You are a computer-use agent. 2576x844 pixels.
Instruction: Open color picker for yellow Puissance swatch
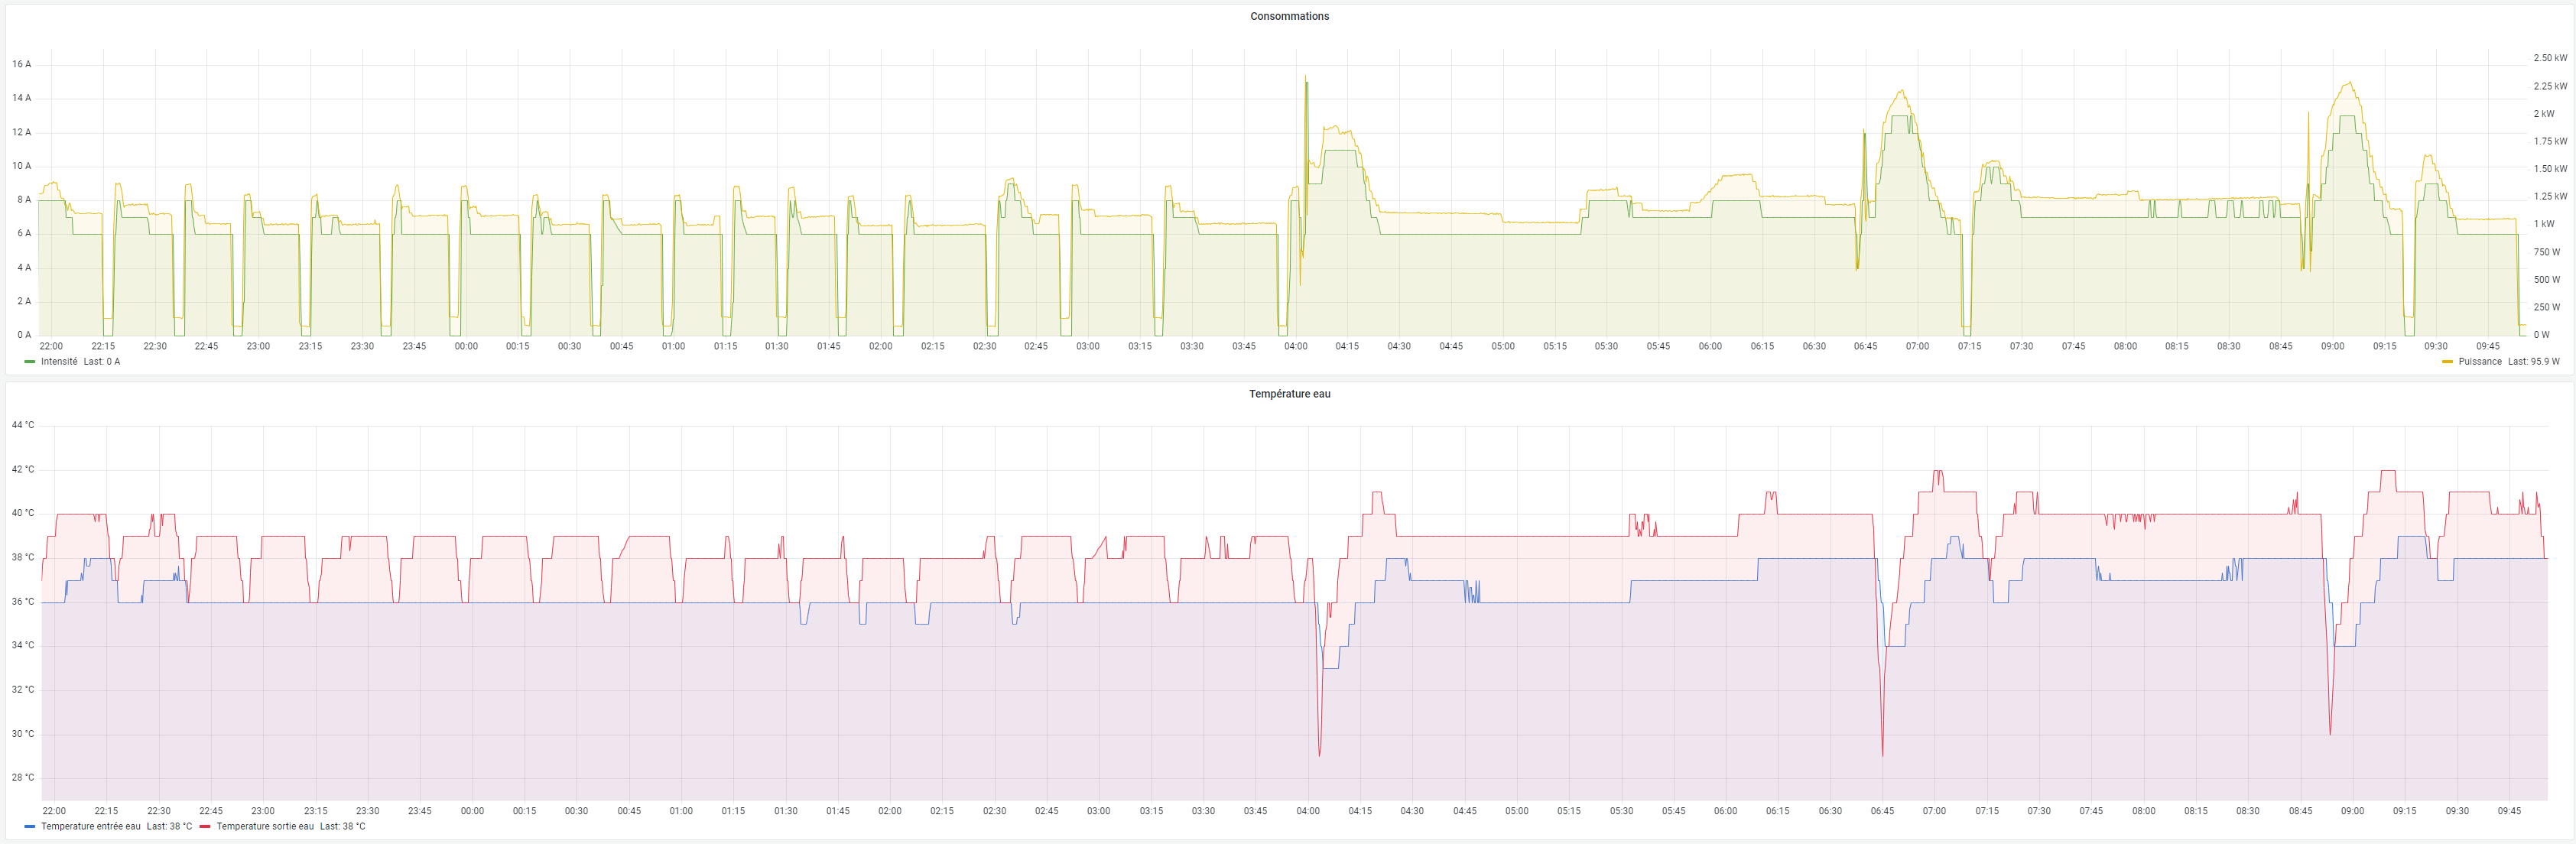click(x=2447, y=362)
